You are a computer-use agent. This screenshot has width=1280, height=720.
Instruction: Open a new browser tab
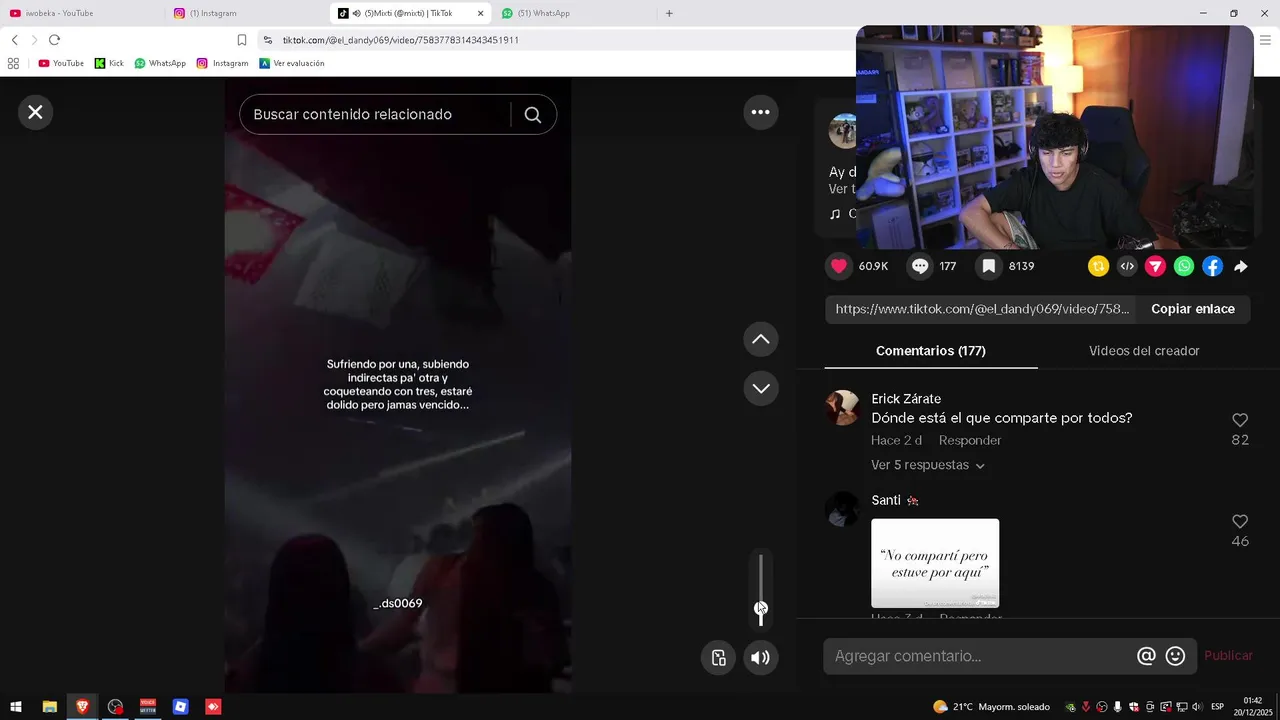(x=669, y=13)
